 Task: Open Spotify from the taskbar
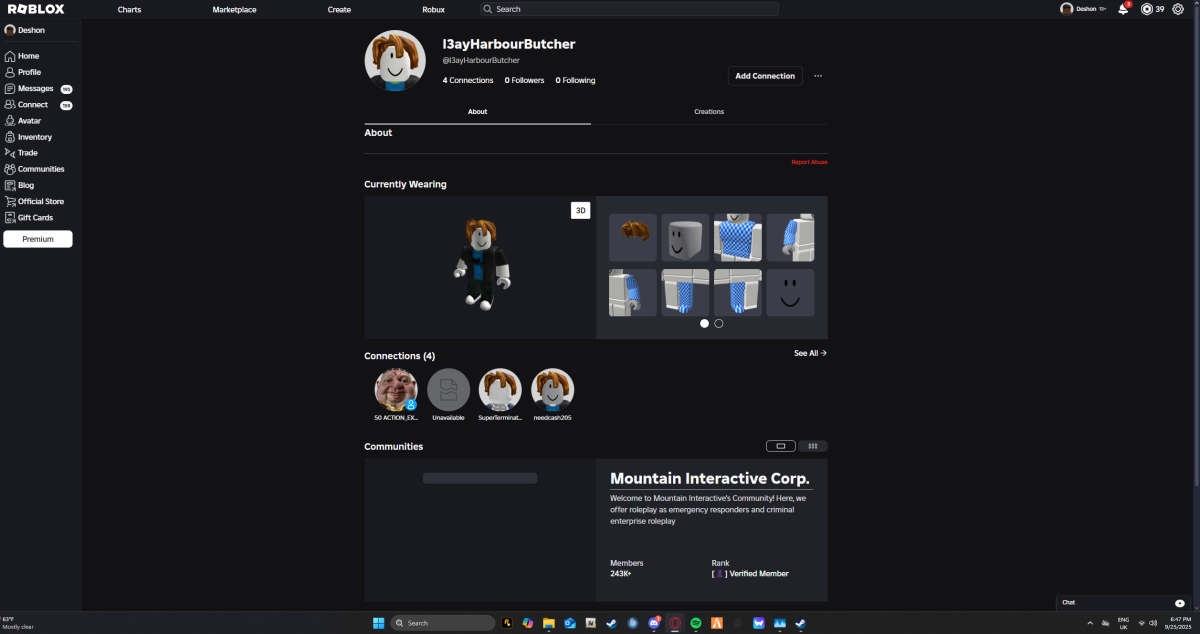pos(696,623)
